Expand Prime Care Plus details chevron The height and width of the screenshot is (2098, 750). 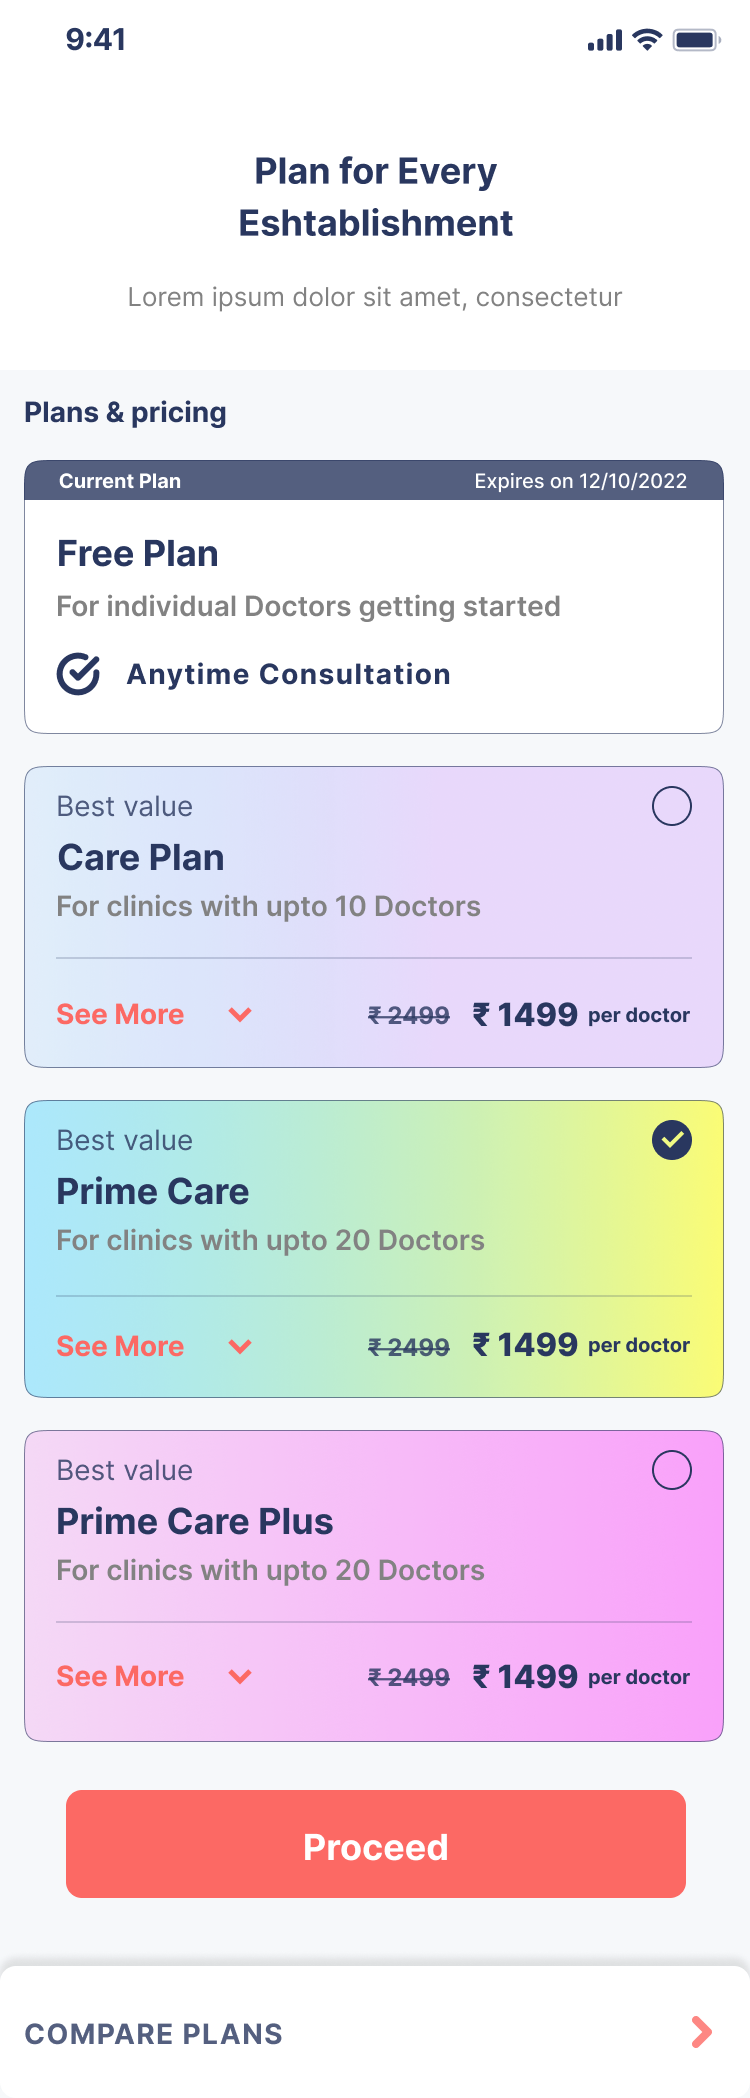pyautogui.click(x=240, y=1677)
